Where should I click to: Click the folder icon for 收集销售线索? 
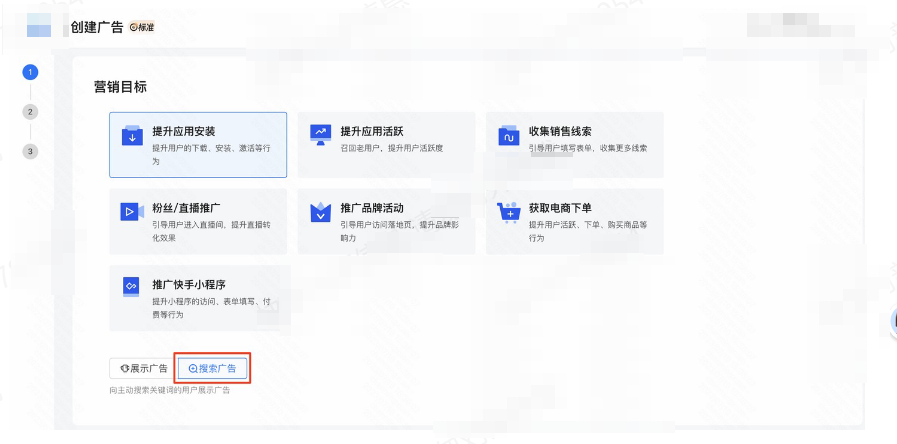(509, 135)
